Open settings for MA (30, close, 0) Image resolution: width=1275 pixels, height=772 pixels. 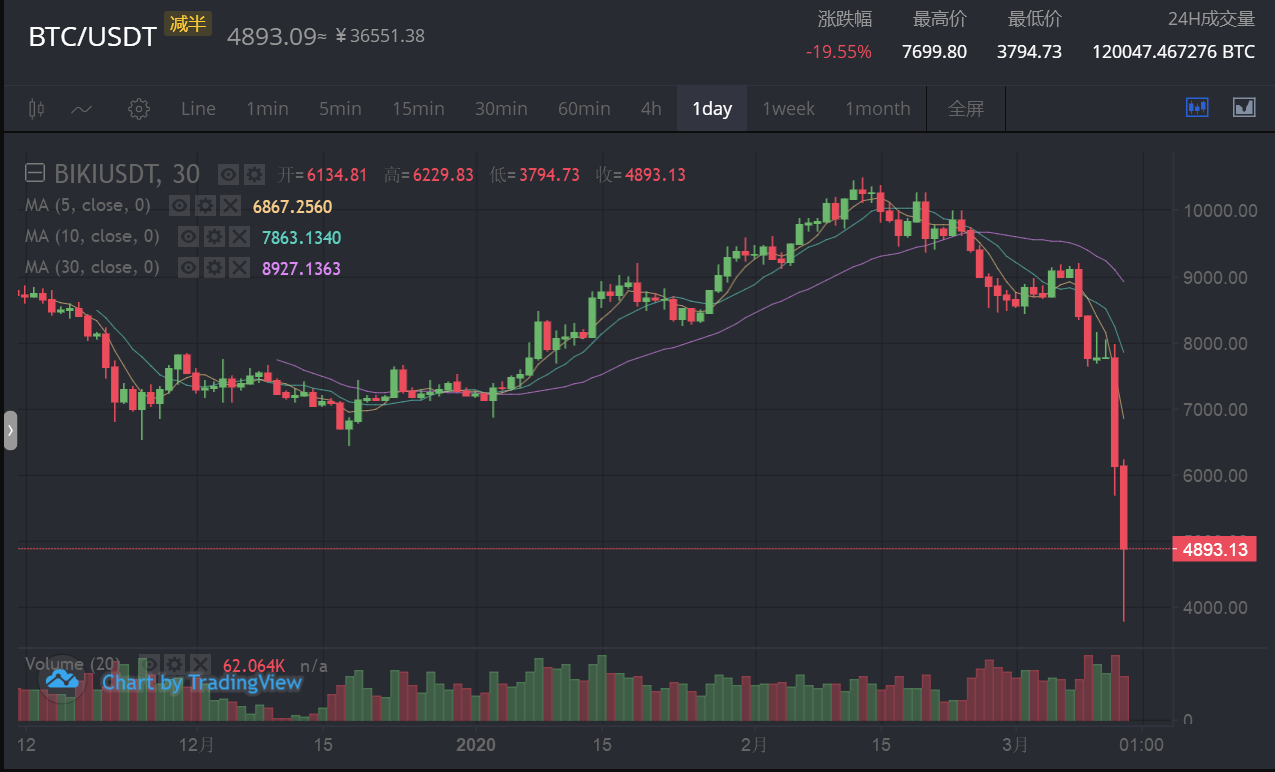click(x=214, y=268)
